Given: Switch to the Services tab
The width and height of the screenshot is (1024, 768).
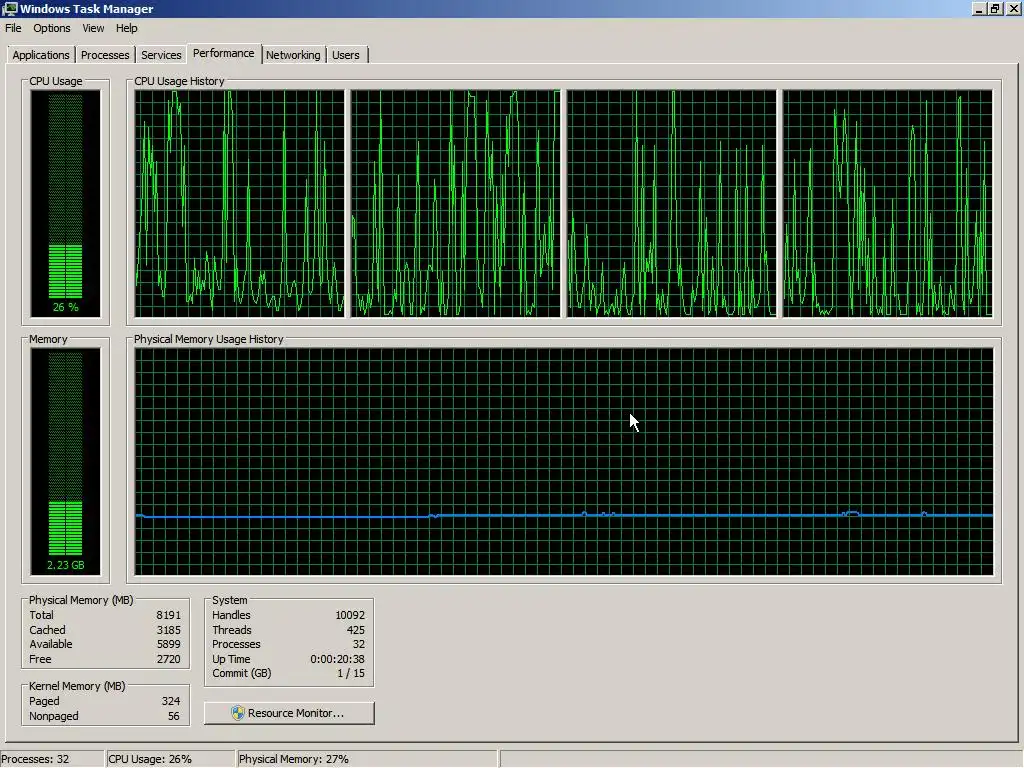Looking at the screenshot, I should (x=161, y=55).
